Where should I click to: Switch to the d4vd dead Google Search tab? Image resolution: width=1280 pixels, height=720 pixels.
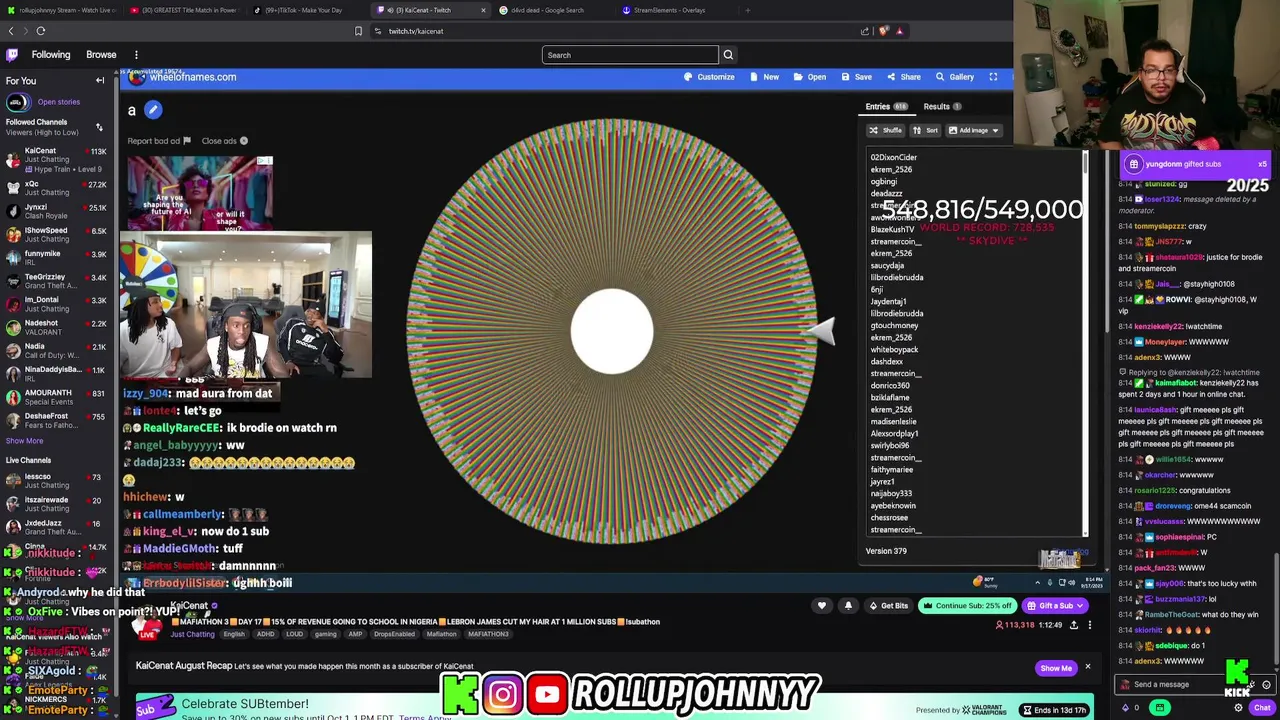[548, 10]
